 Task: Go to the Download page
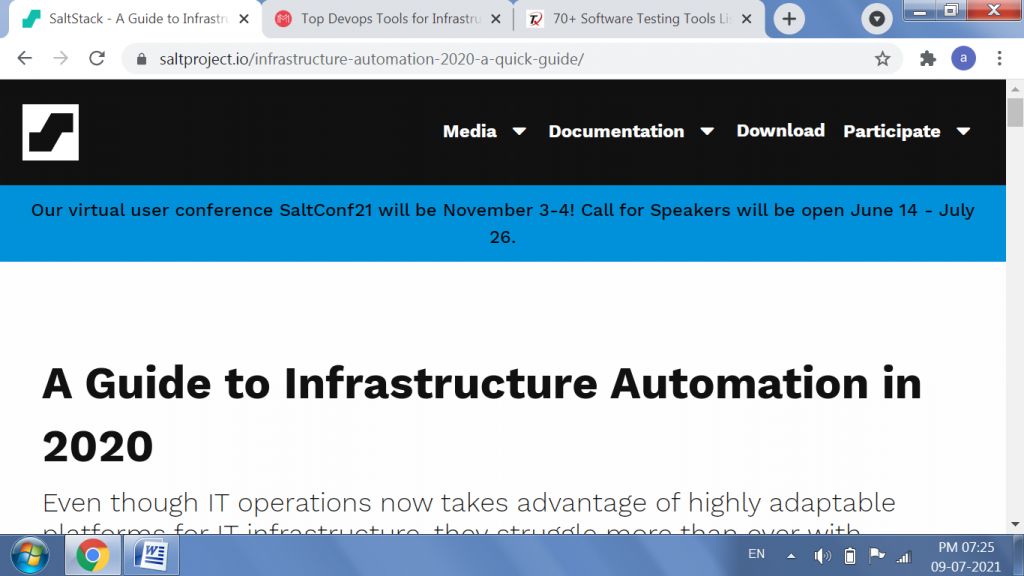click(x=780, y=131)
